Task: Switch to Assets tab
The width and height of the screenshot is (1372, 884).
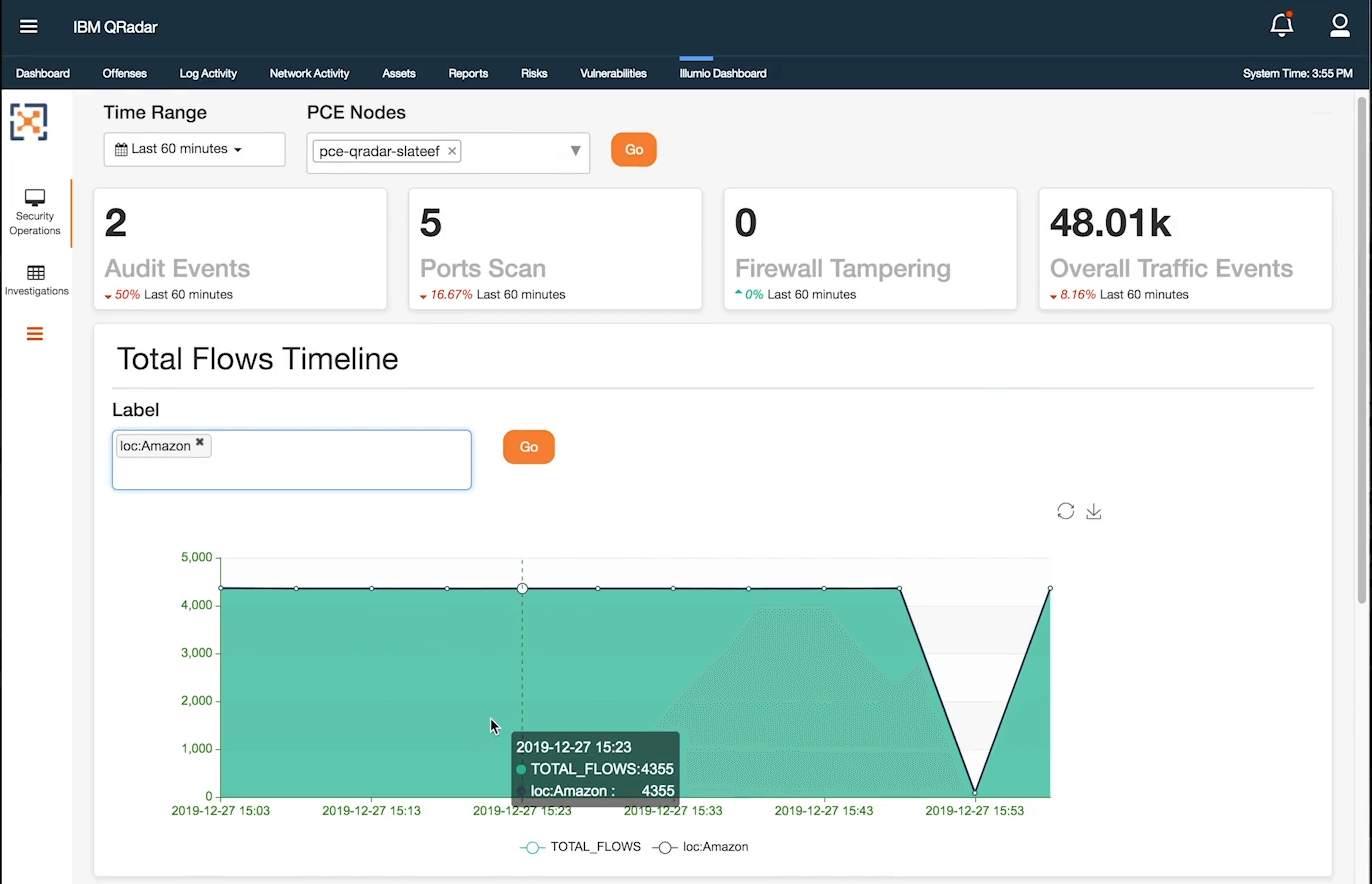Action: pyautogui.click(x=399, y=73)
